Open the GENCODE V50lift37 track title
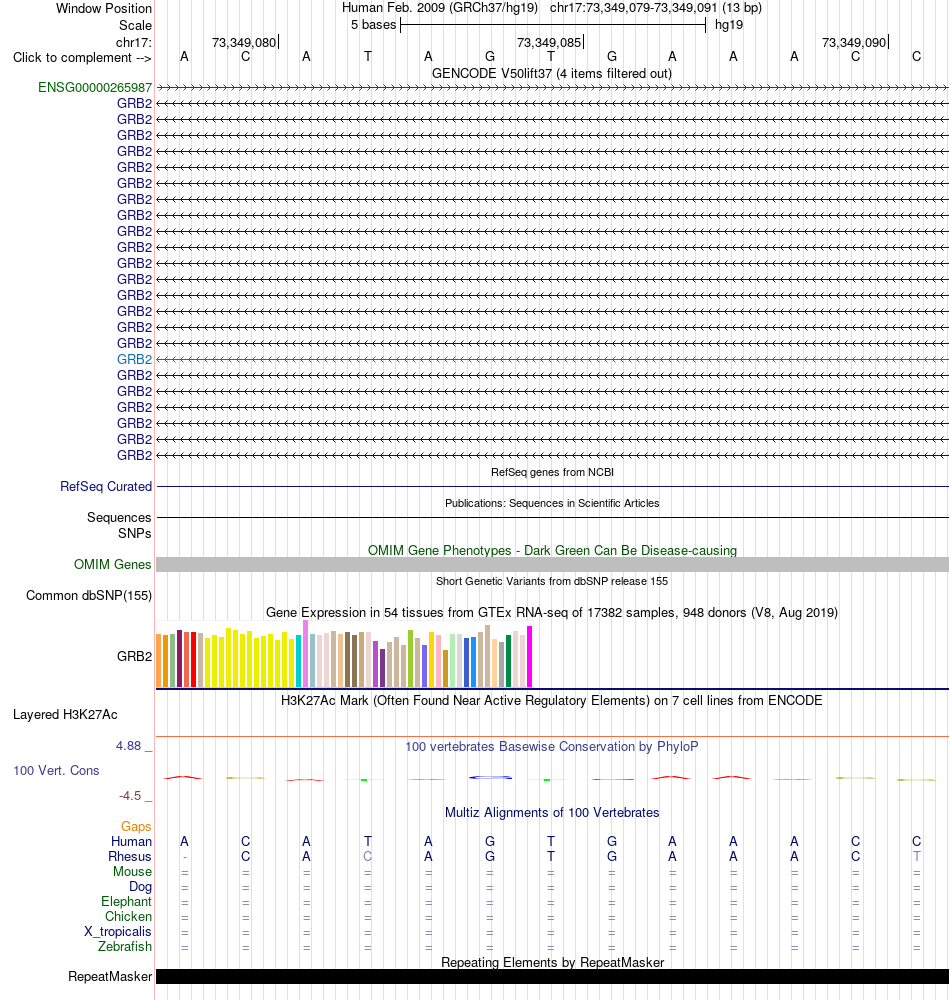 [x=552, y=73]
